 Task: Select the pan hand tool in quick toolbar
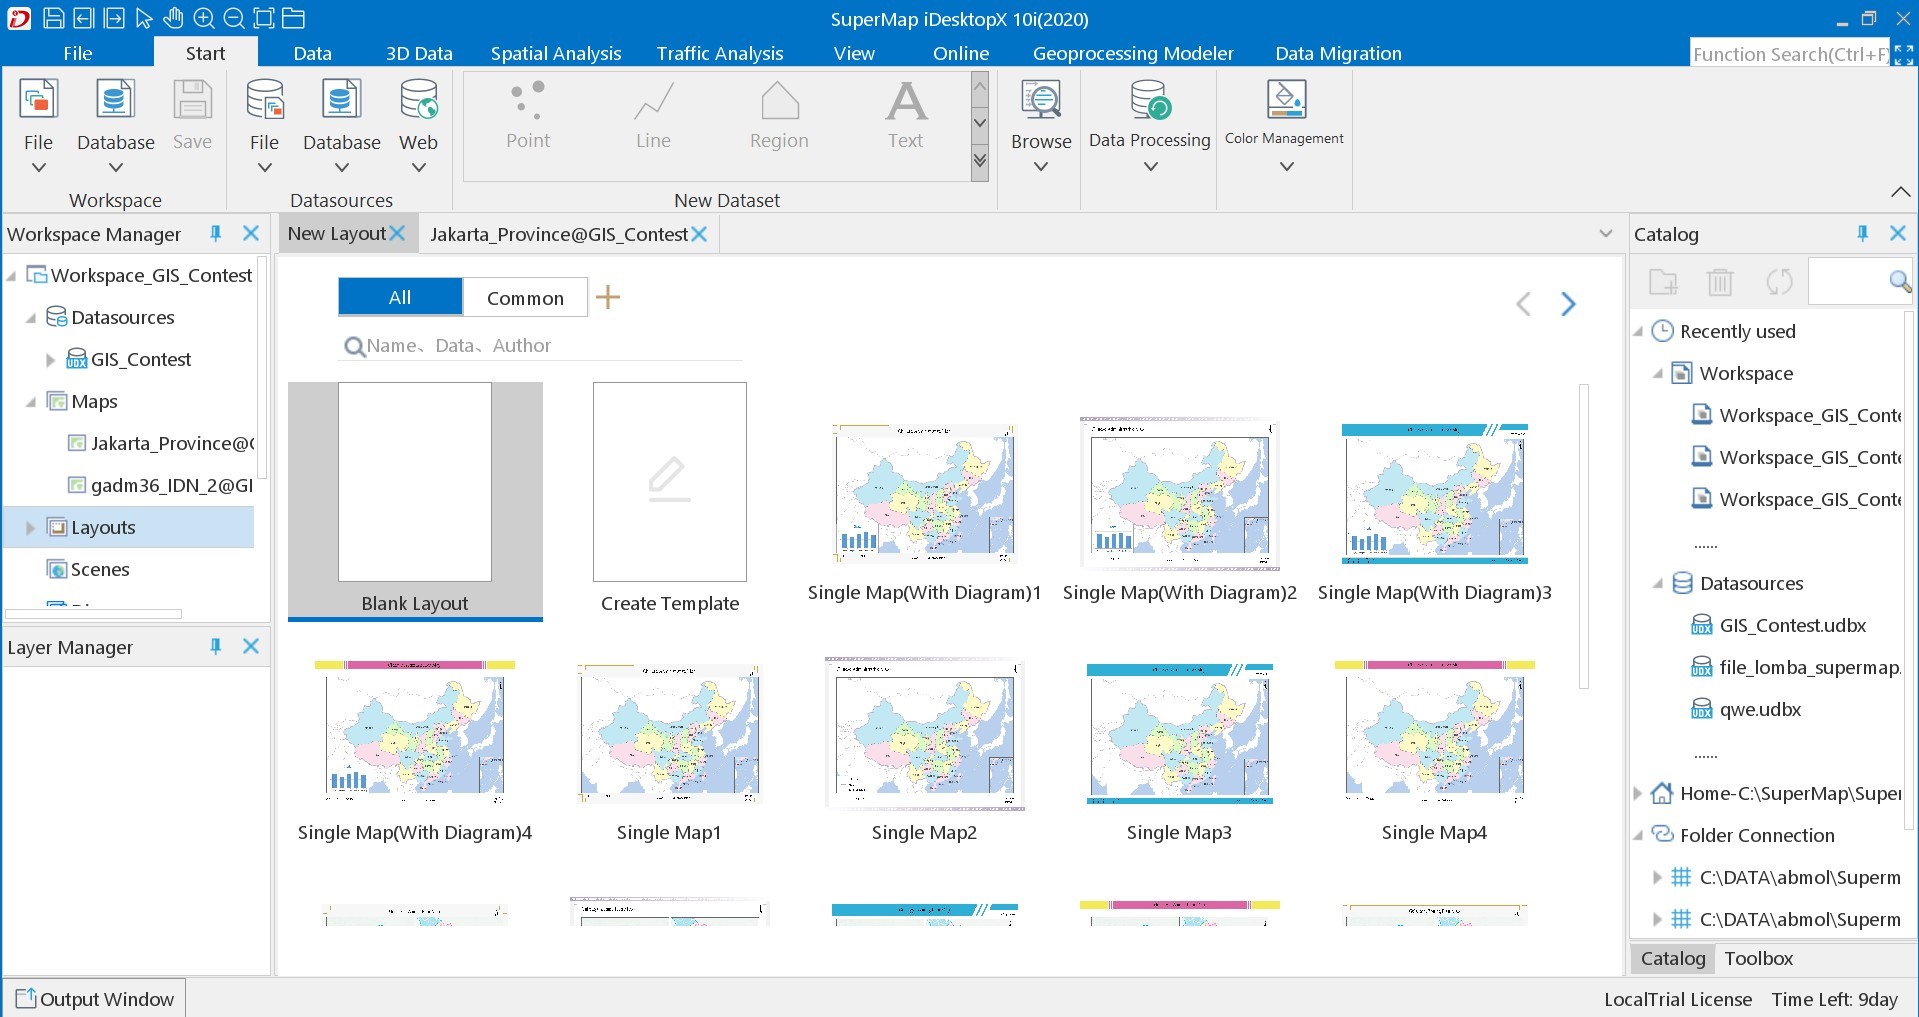[x=173, y=18]
